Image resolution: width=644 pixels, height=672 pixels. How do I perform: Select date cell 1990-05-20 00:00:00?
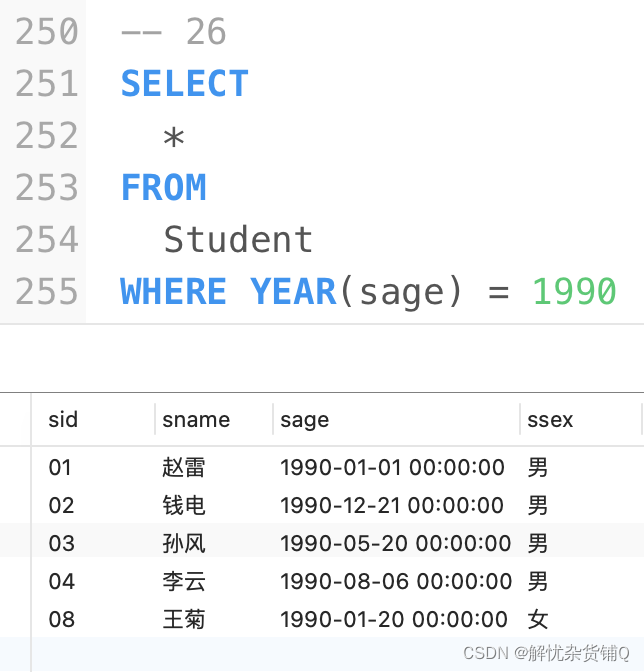pyautogui.click(x=395, y=543)
